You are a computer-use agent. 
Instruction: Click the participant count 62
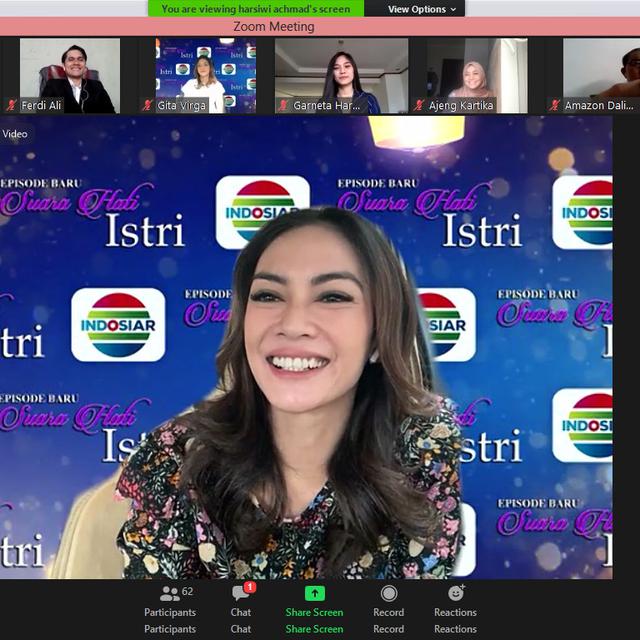pyautogui.click(x=187, y=591)
